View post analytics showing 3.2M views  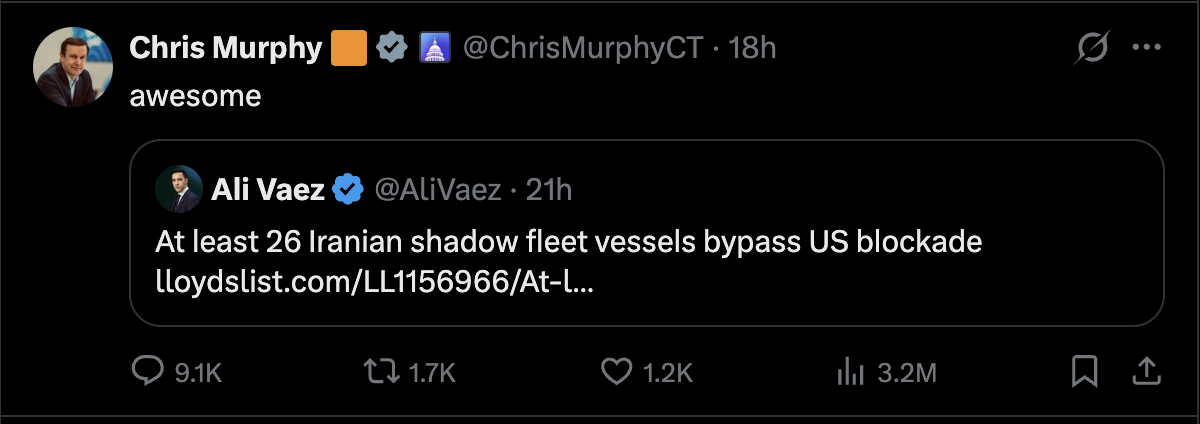click(849, 373)
